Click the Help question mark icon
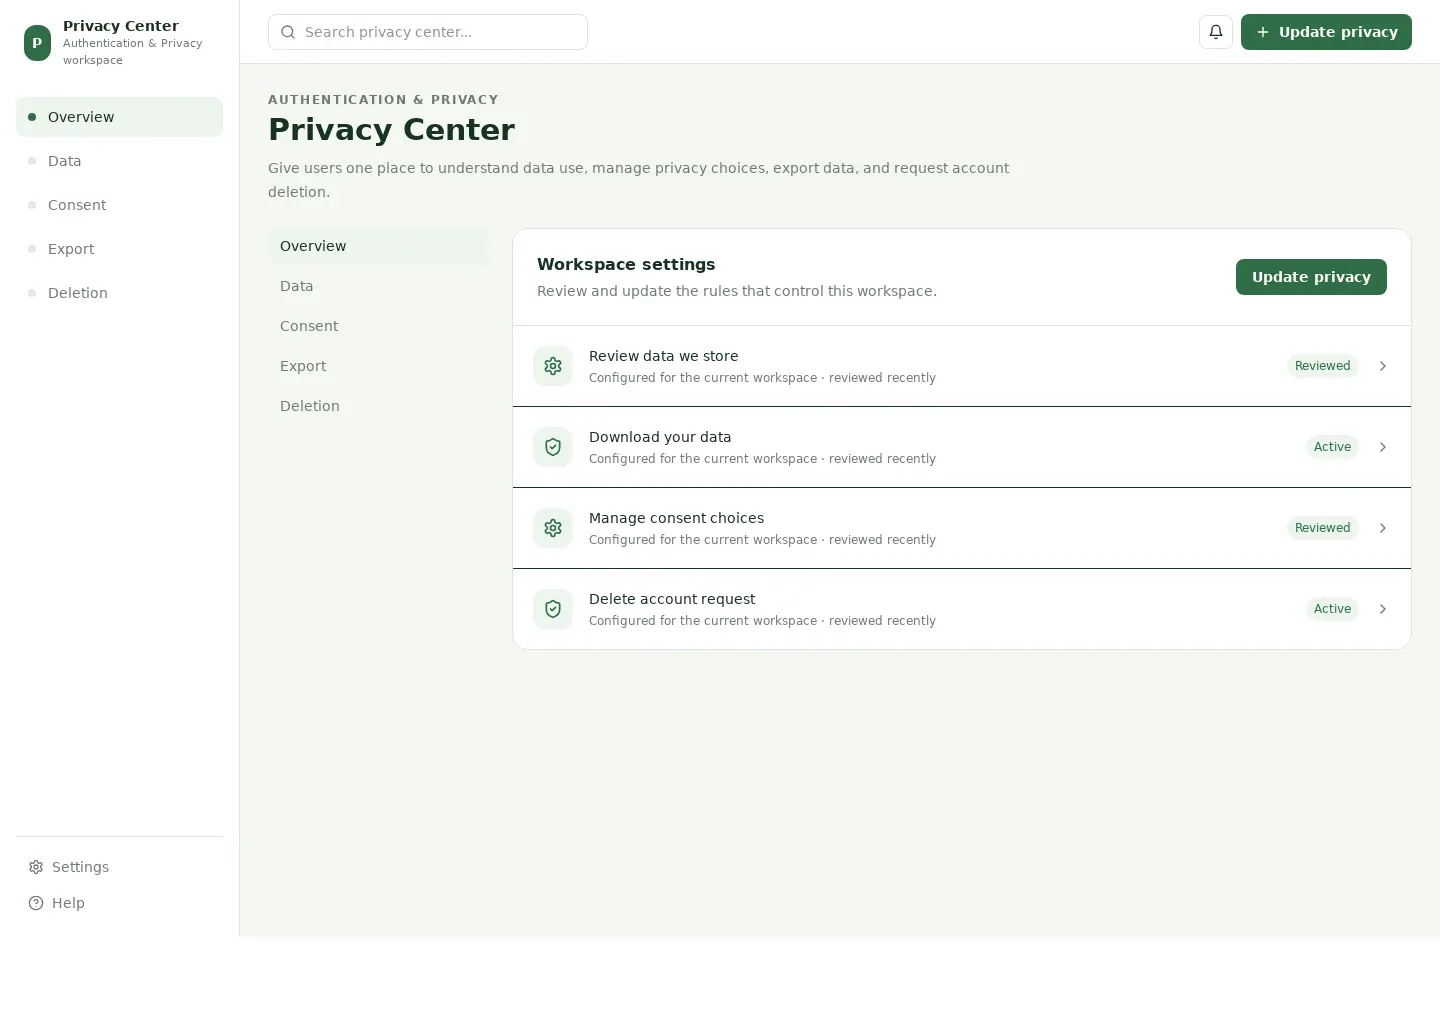 [x=36, y=903]
